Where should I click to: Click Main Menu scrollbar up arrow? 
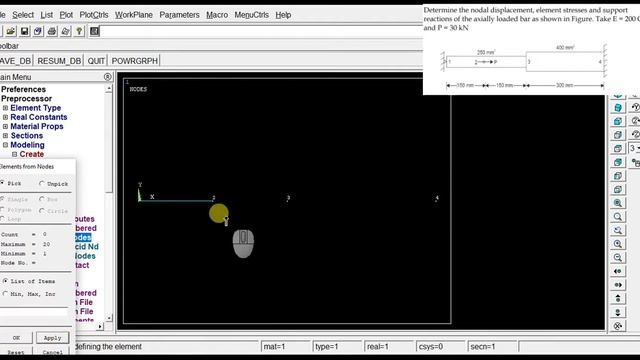coord(109,88)
